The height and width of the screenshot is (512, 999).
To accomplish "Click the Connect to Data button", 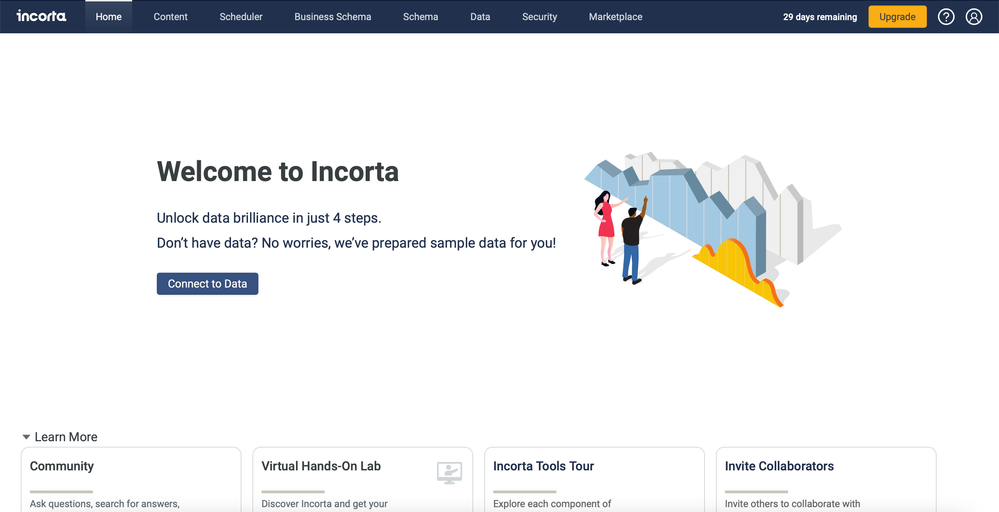I will 208,284.
